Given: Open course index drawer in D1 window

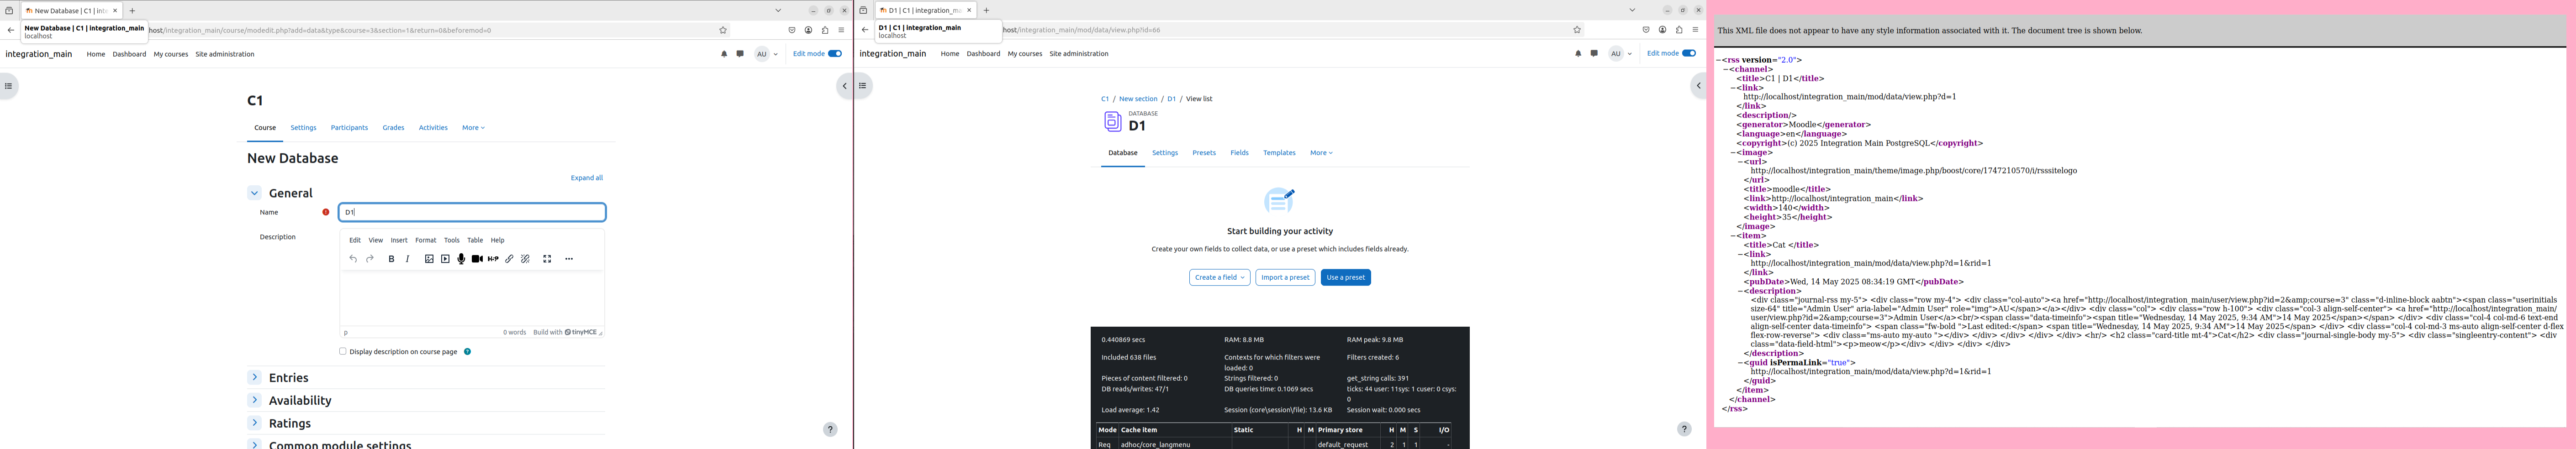Looking at the screenshot, I should click(x=863, y=86).
